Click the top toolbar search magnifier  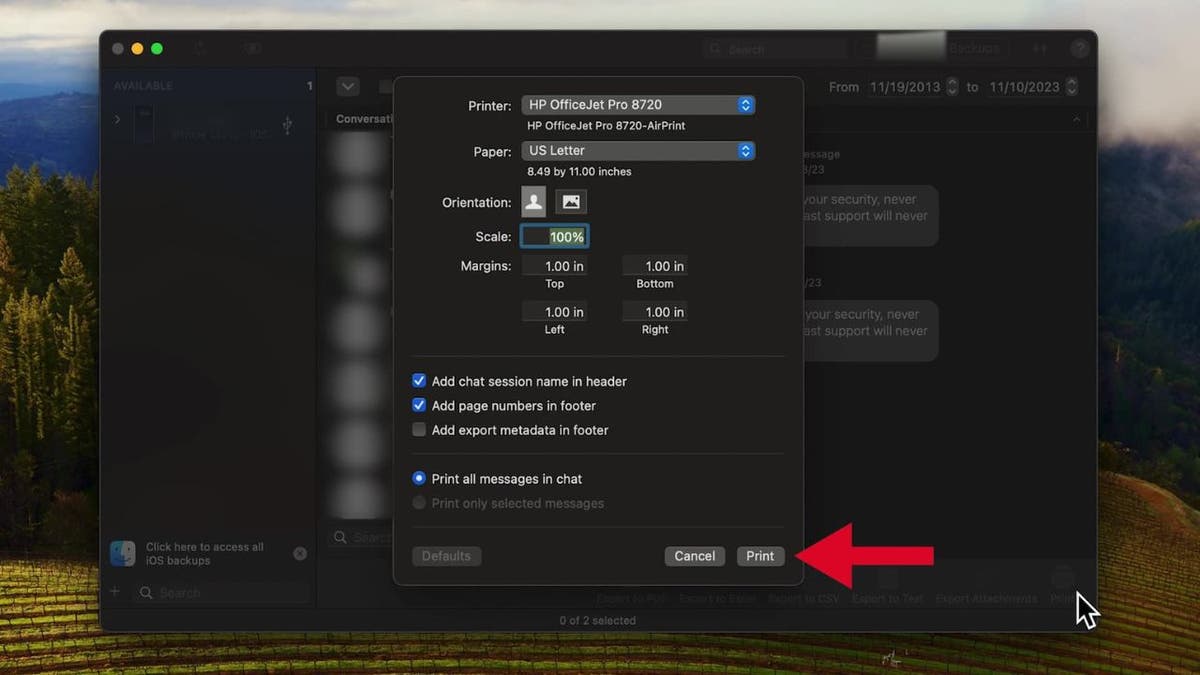click(714, 49)
